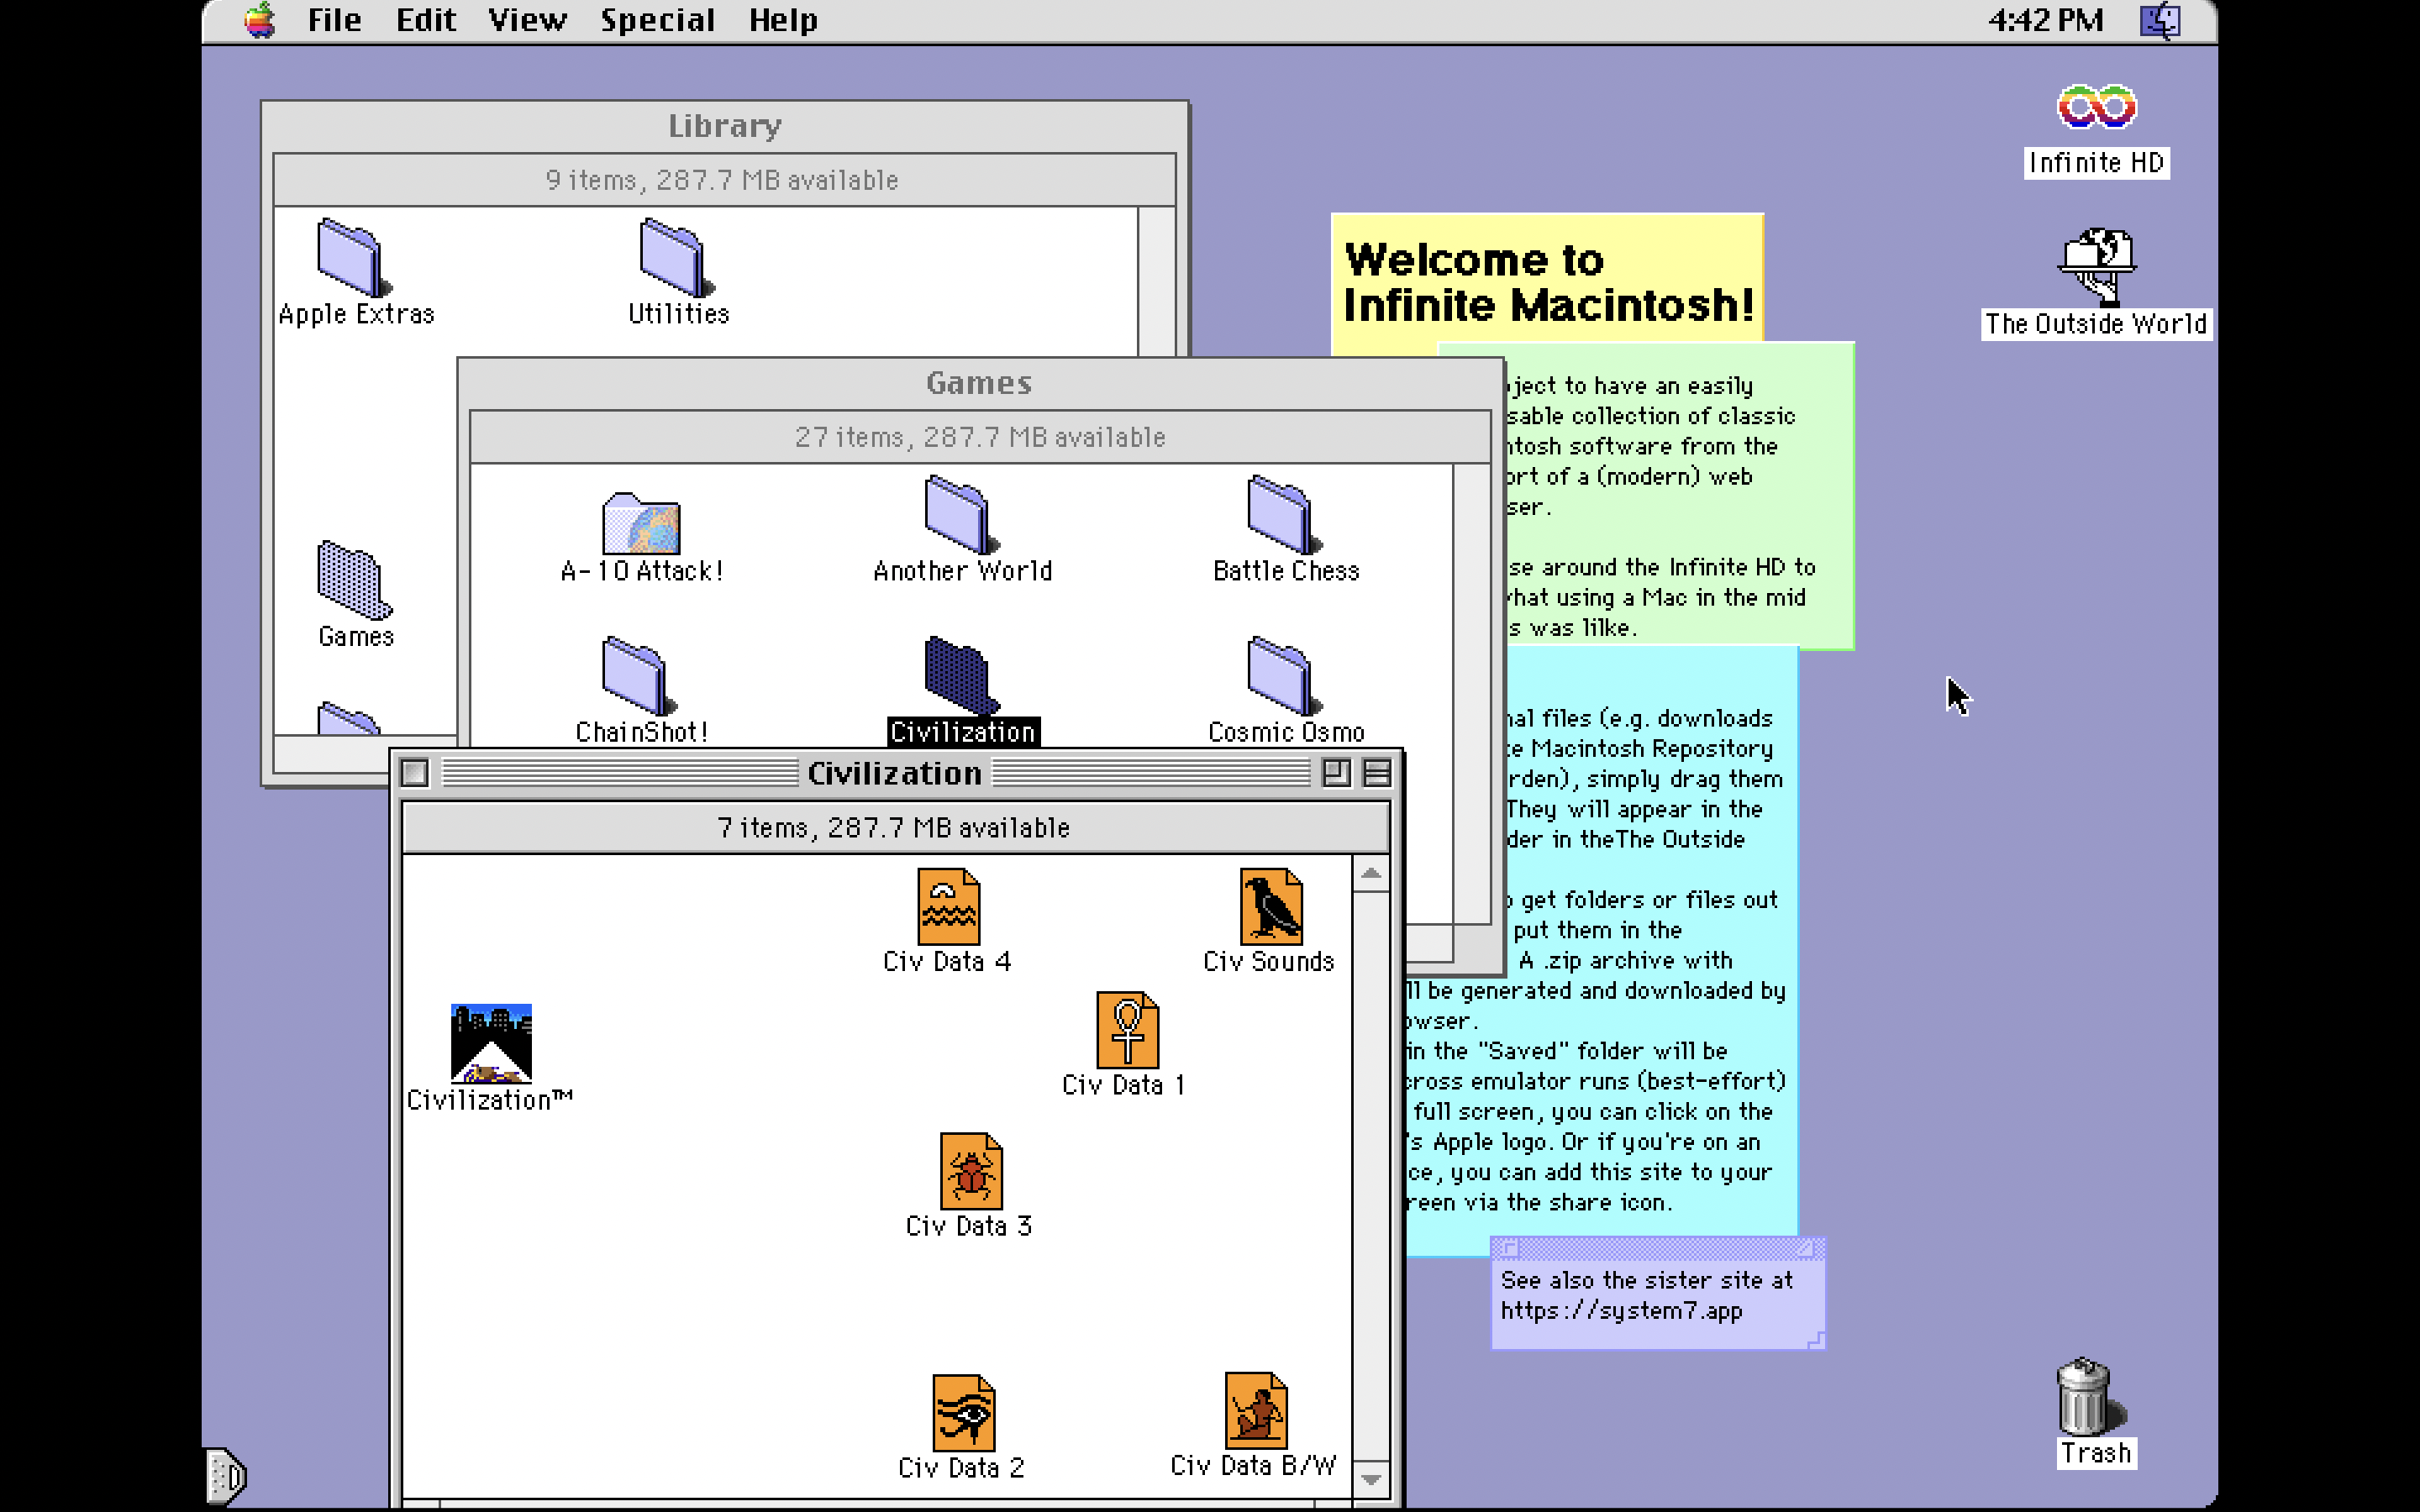Select the Civ Data 4 file
The height and width of the screenshot is (1512, 2420).
948,907
